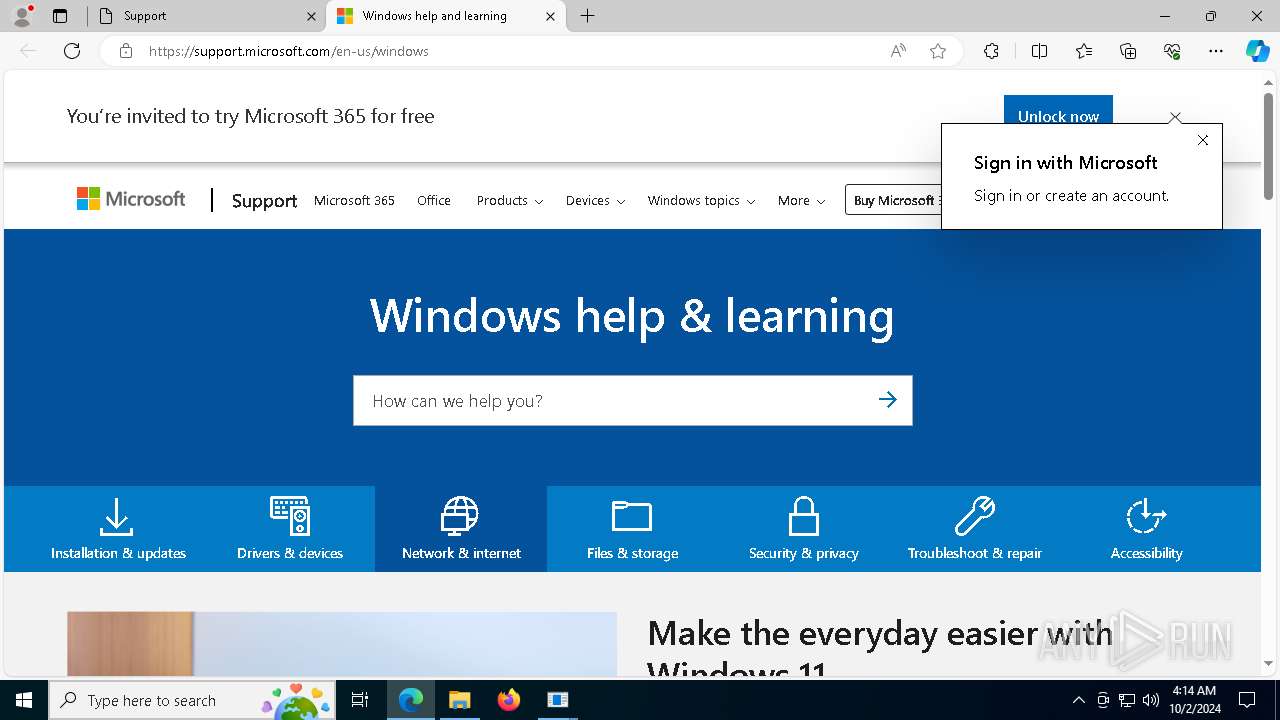Open the tab actions menu icon
1280x720 pixels.
click(x=60, y=16)
